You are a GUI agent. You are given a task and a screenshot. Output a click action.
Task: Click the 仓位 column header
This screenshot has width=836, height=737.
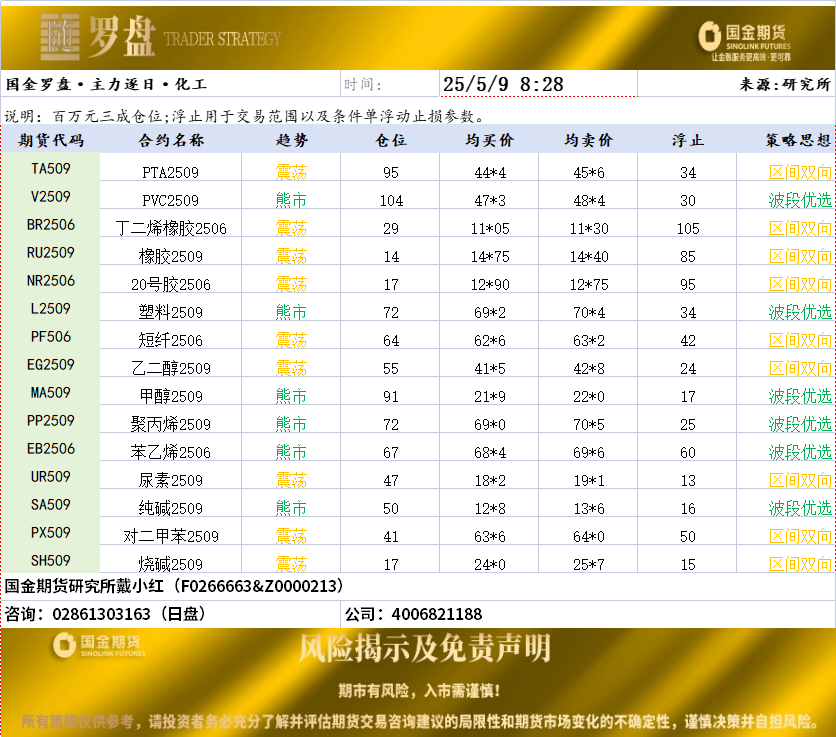coord(391,140)
